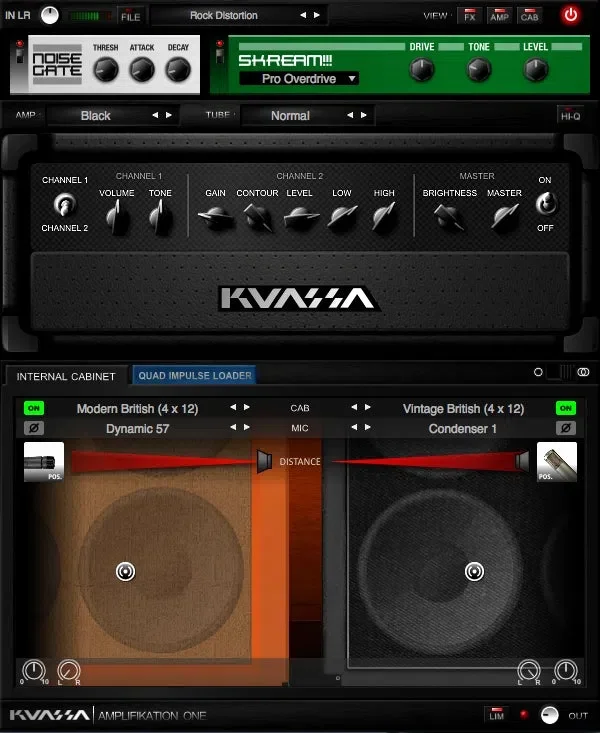Screen dimensions: 600x733
Task: Click the Noise Gate DECAY knob
Action: pyautogui.click(x=178, y=70)
